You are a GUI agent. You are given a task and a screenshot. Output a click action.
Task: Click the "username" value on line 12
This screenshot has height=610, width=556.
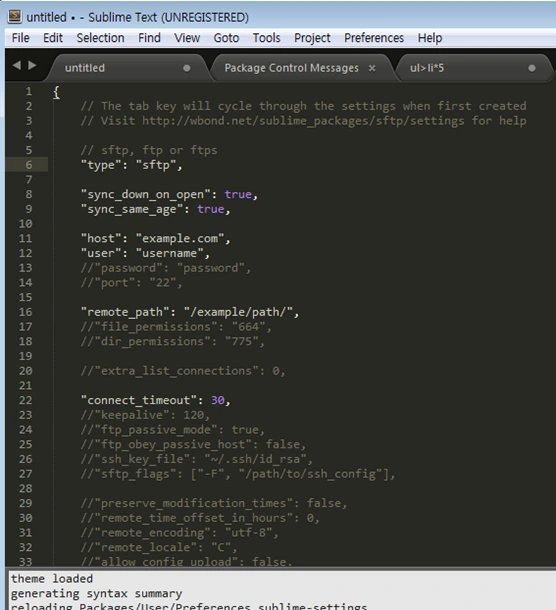click(x=169, y=253)
